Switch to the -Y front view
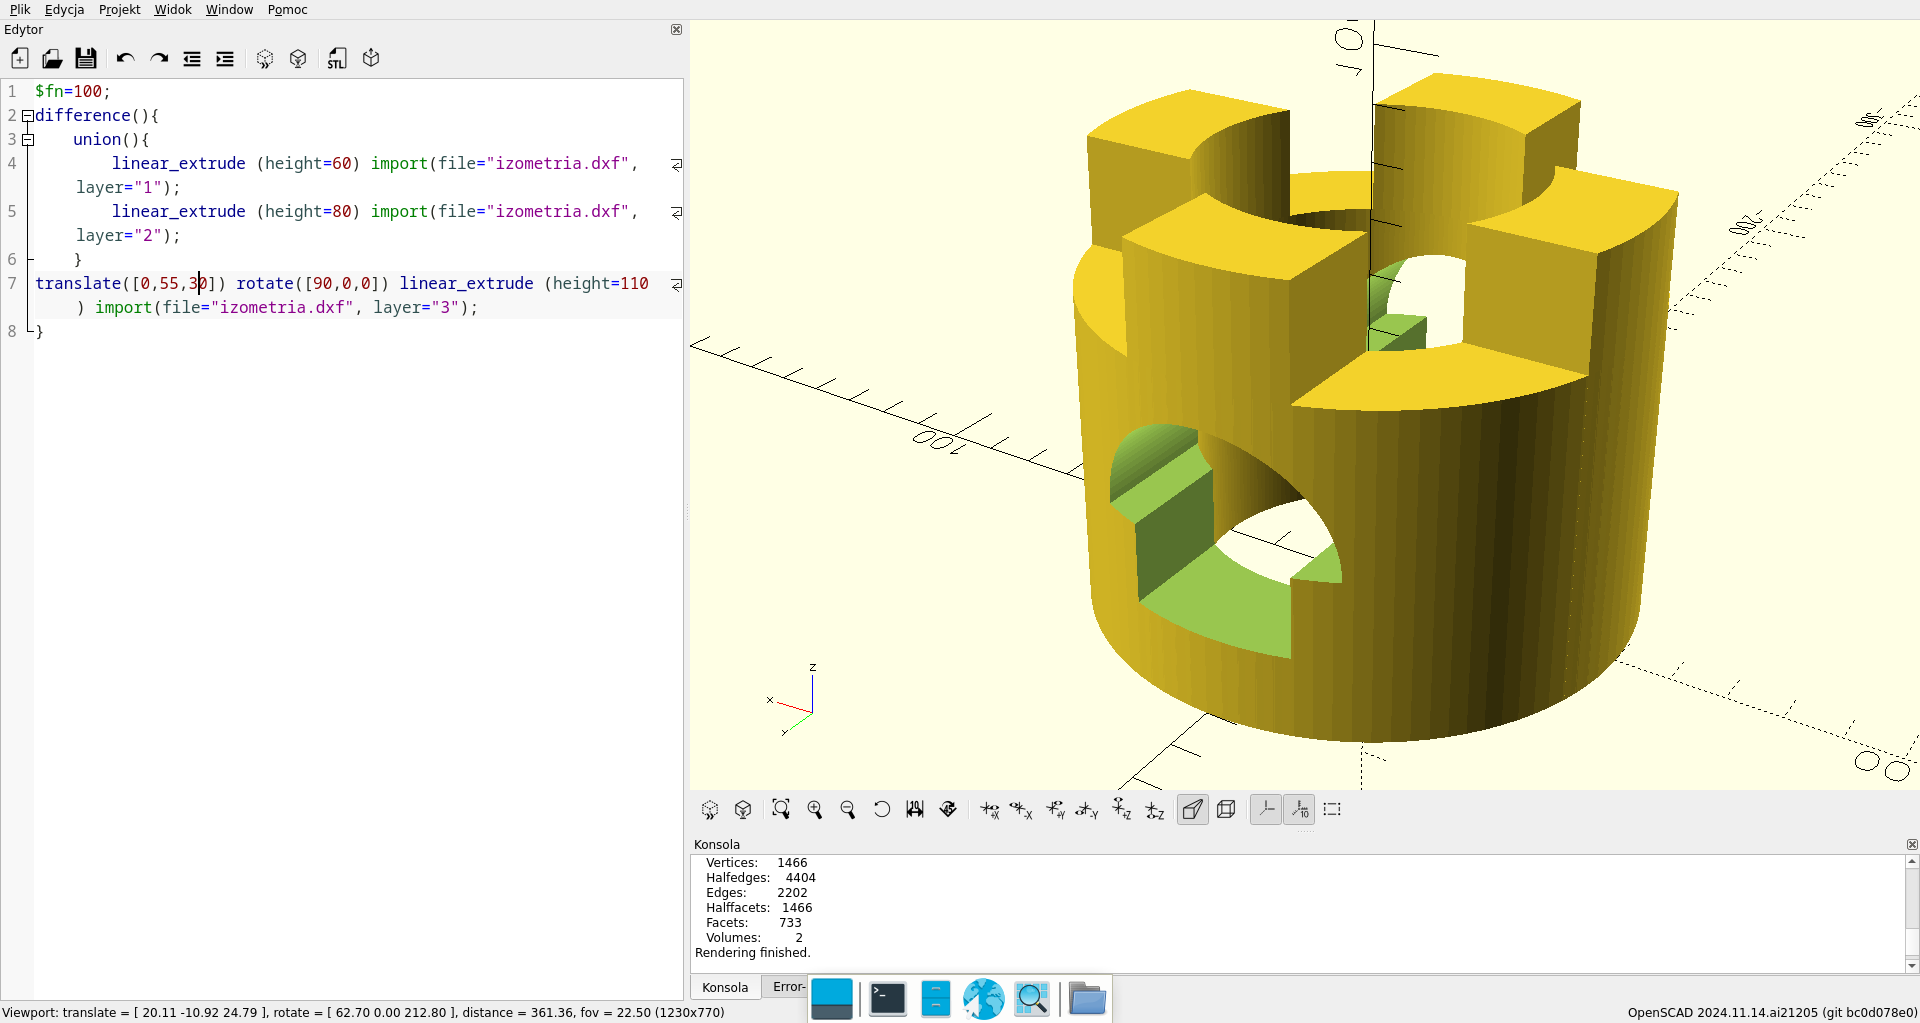 coord(1088,810)
